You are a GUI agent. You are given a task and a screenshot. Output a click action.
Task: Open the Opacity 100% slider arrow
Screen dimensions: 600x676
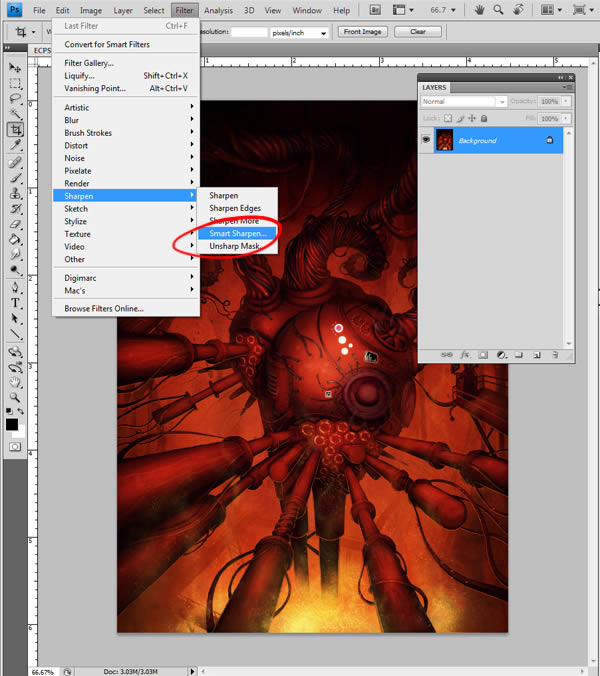566,101
